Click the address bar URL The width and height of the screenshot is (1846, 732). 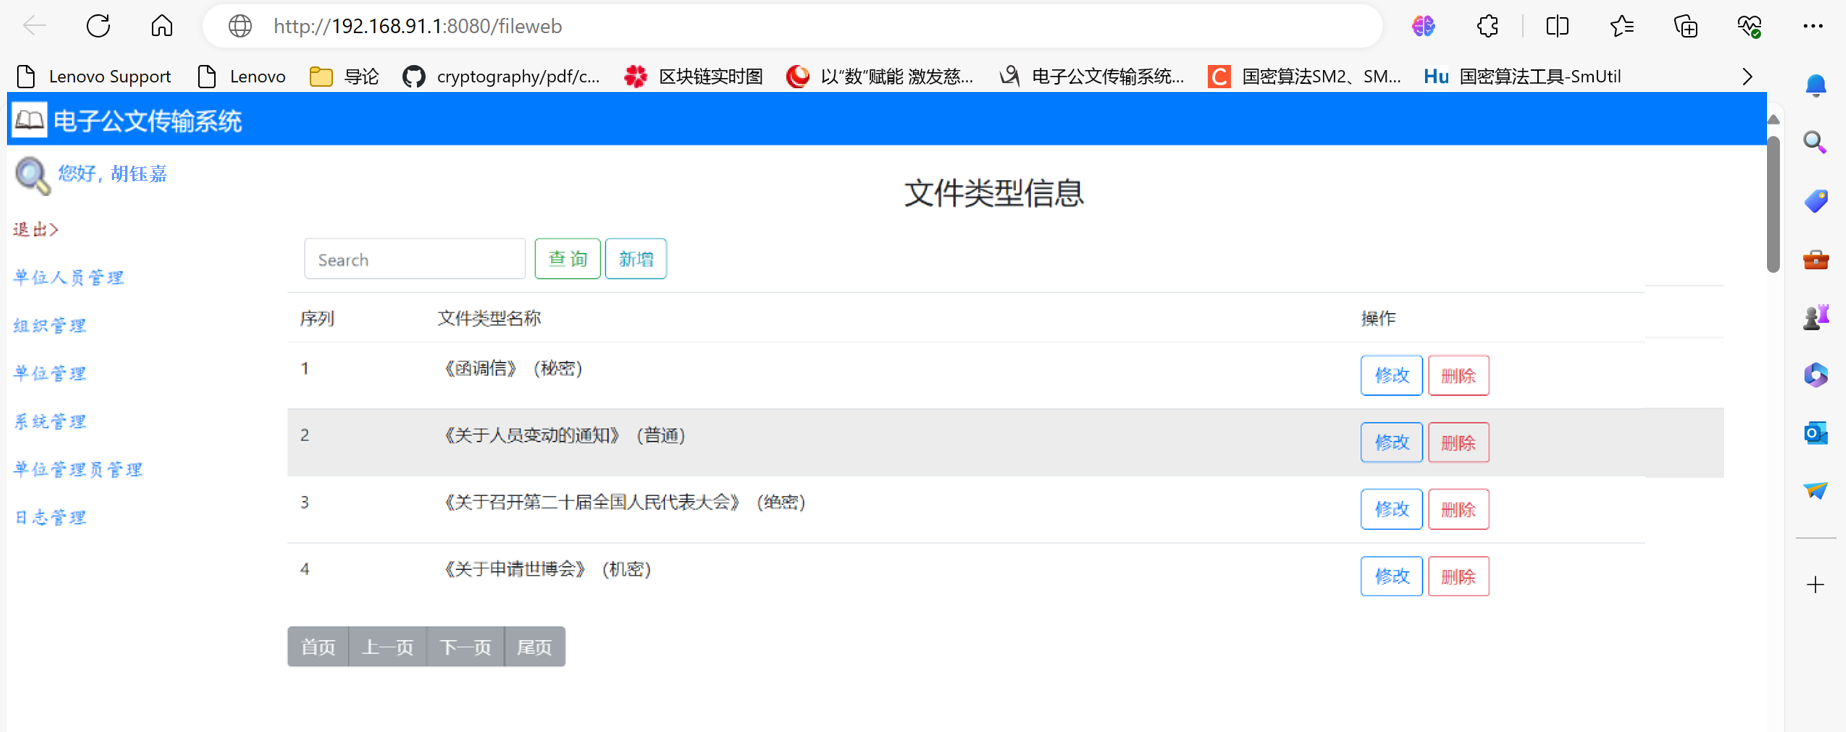point(418,26)
